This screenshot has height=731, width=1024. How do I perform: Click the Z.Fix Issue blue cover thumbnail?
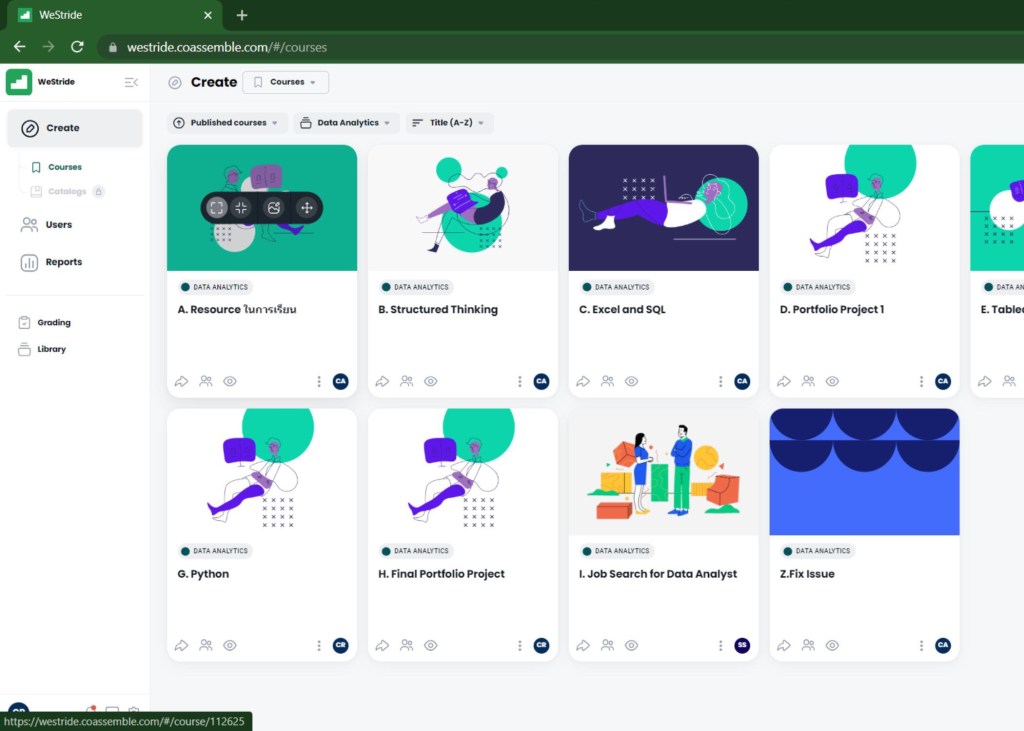864,472
